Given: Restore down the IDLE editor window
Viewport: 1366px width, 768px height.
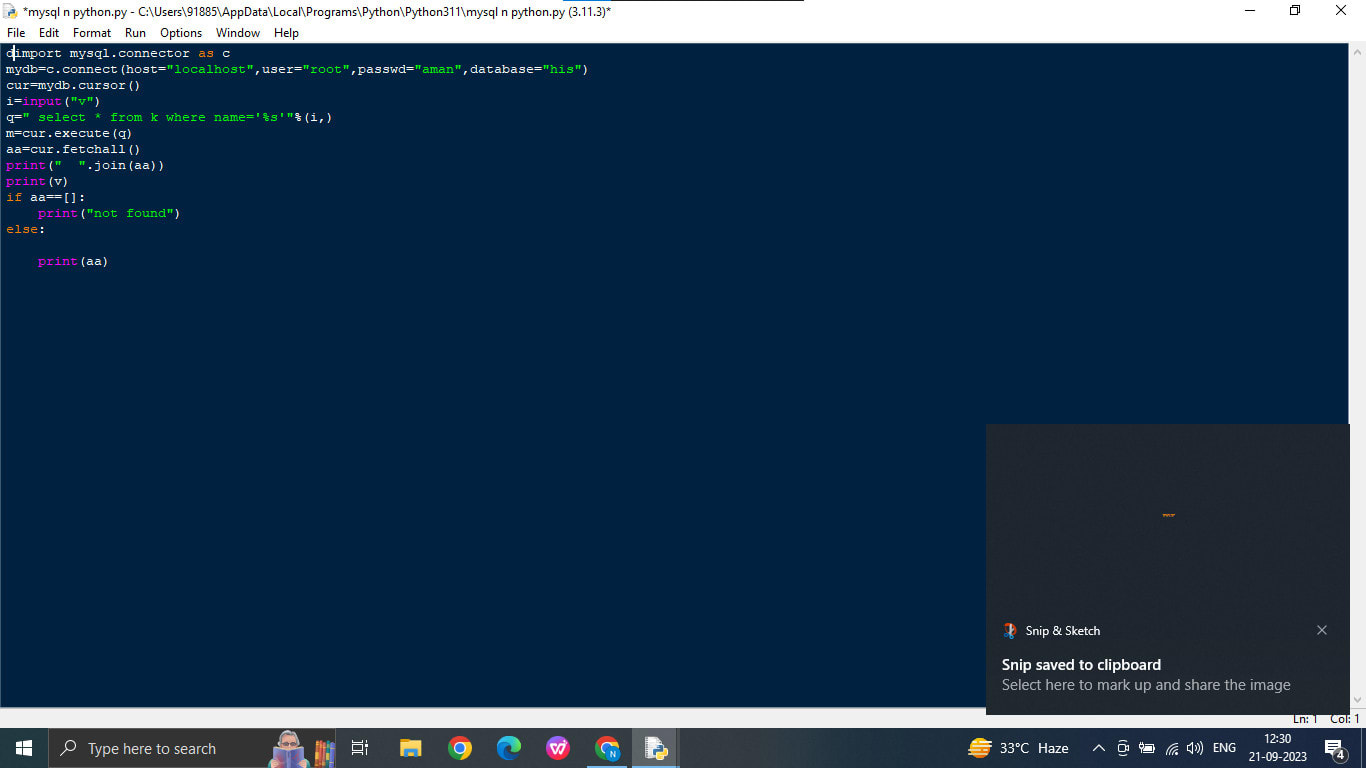Looking at the screenshot, I should point(1296,11).
